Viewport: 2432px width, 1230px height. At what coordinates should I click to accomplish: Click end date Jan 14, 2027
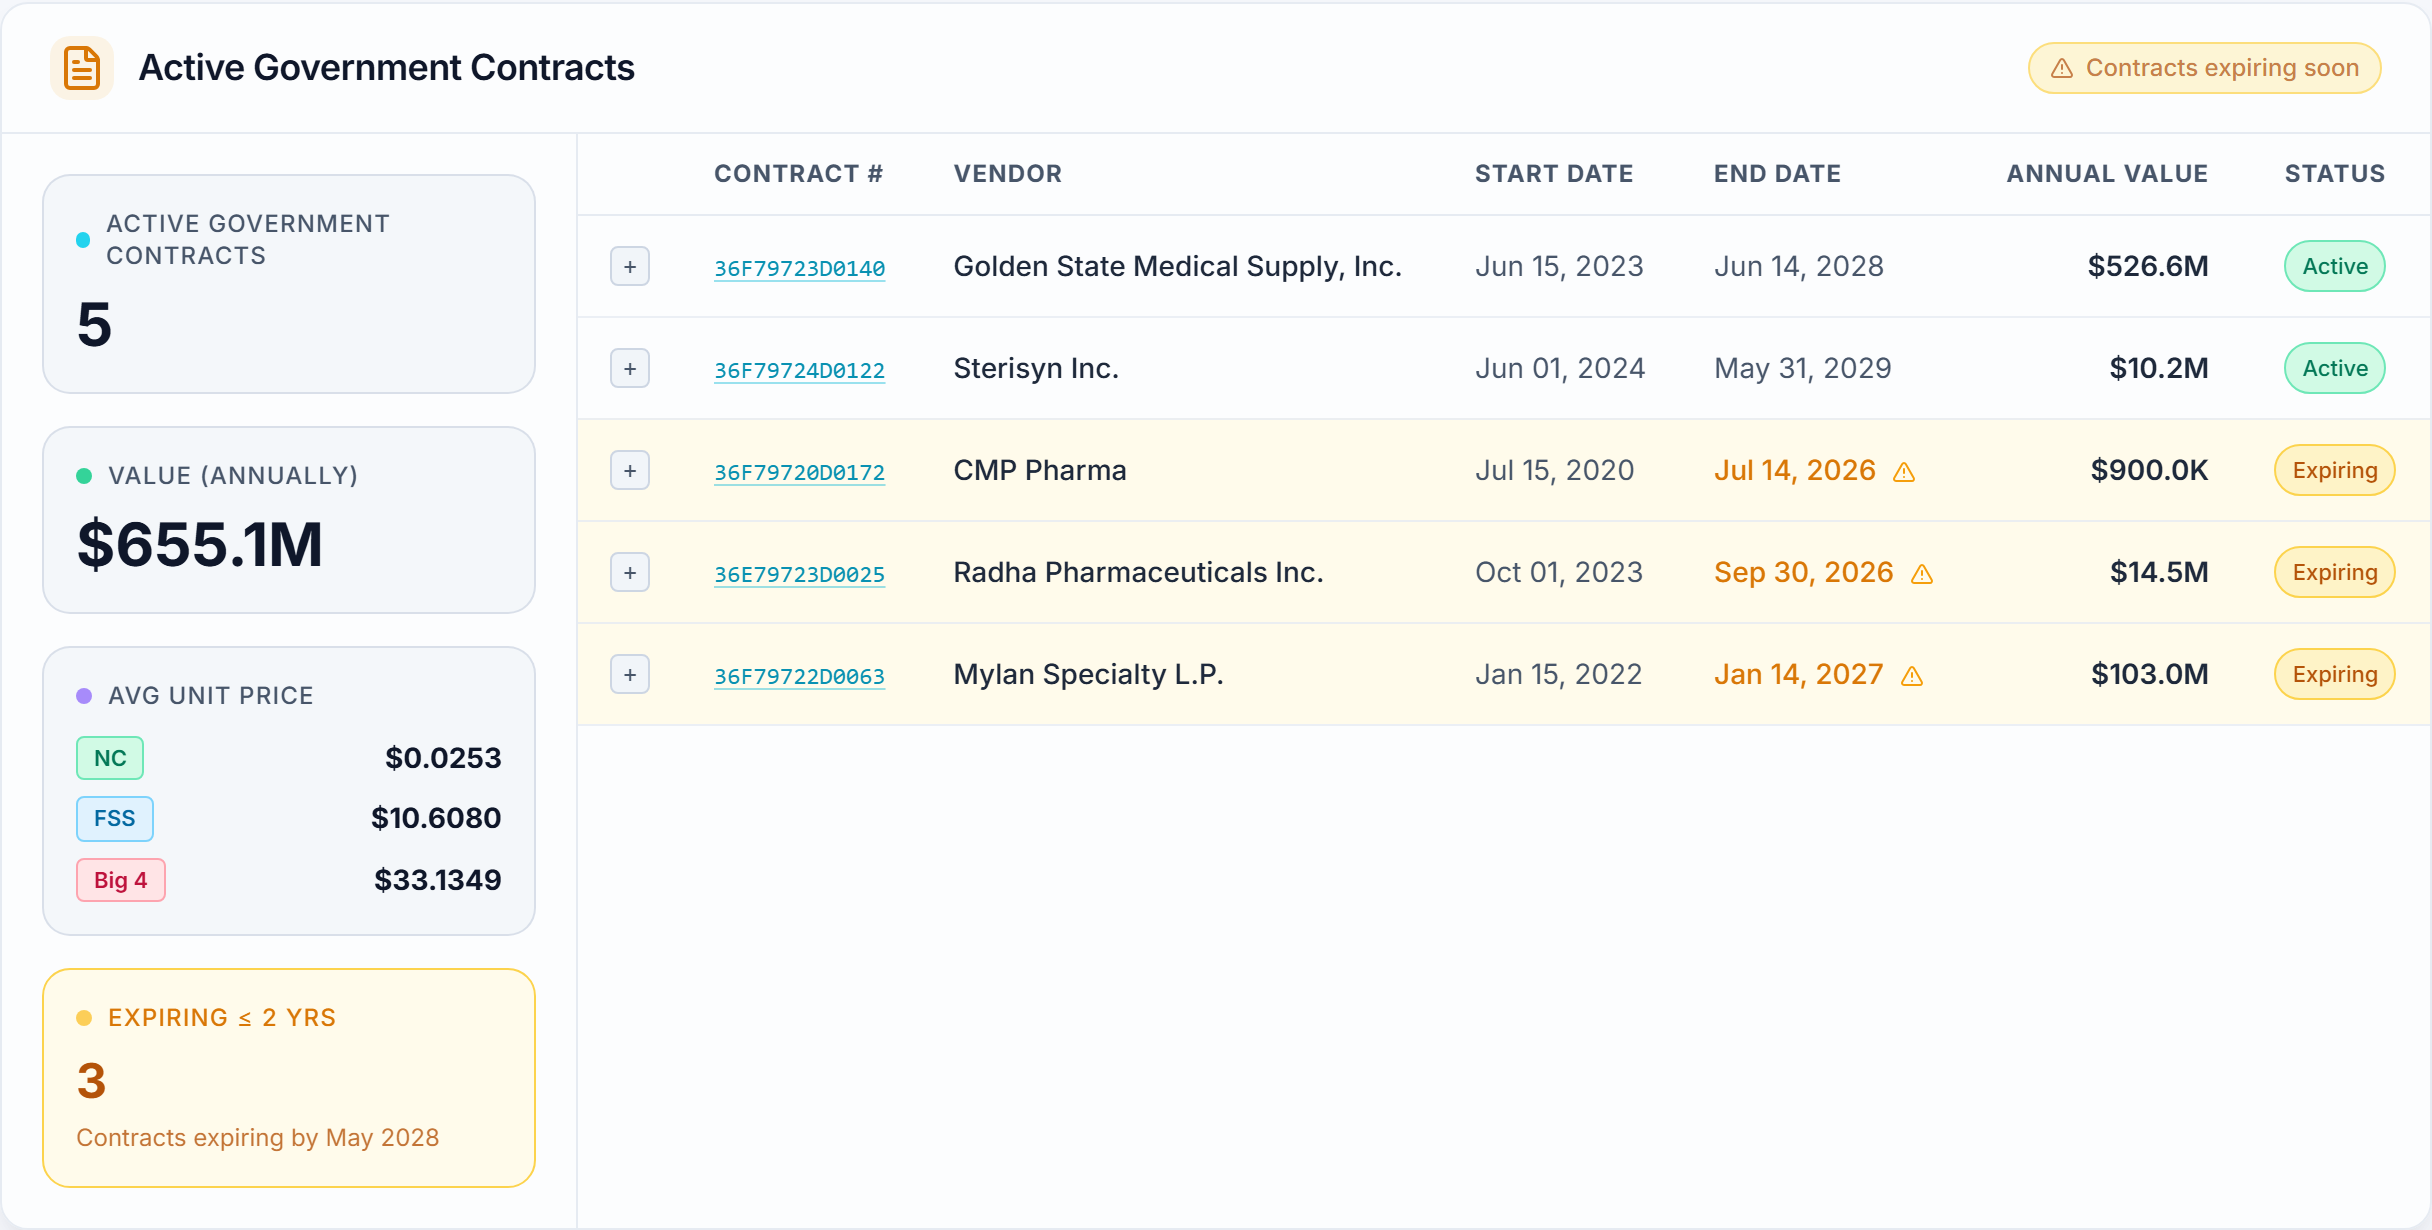coord(1799,674)
